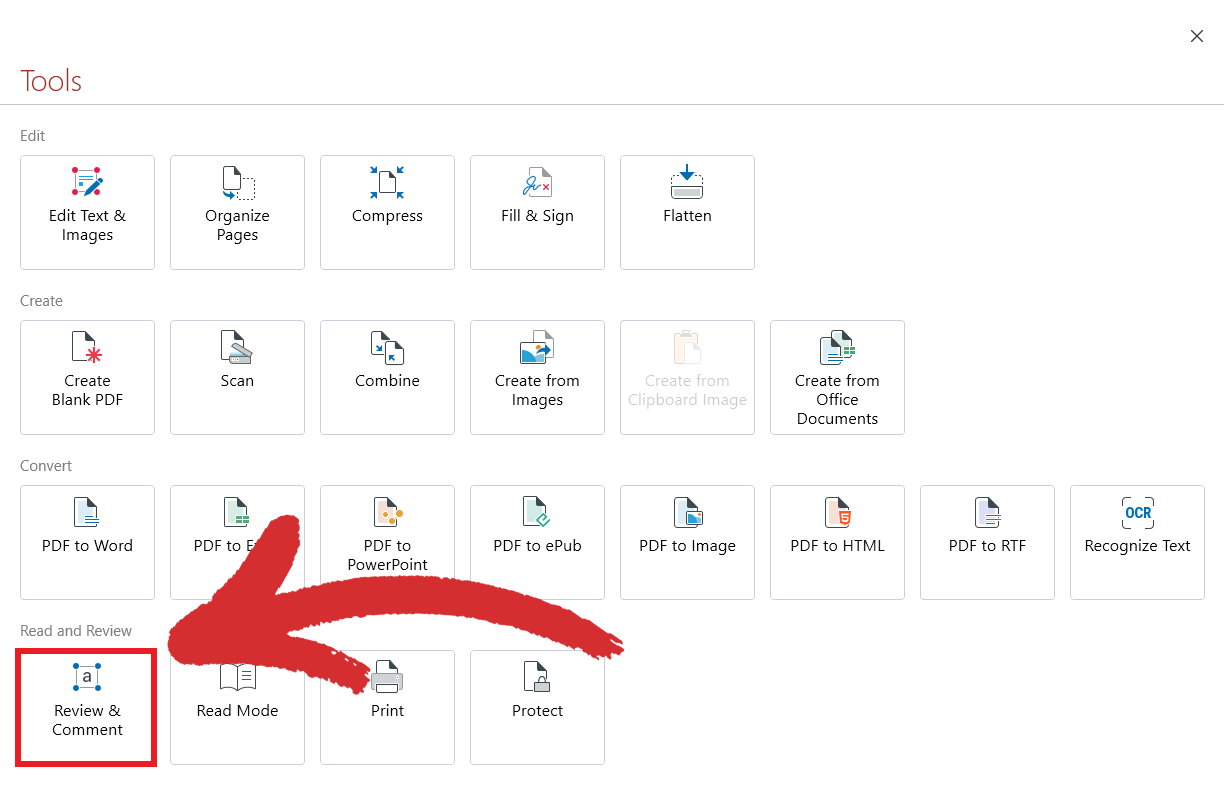
Task: Open the Organize Pages tool
Action: 237,212
